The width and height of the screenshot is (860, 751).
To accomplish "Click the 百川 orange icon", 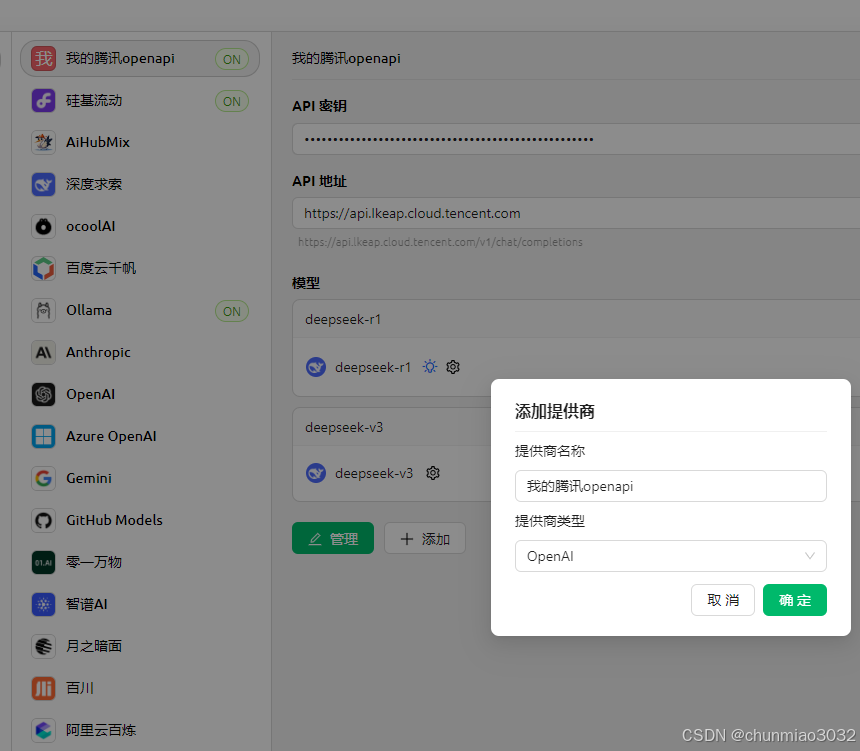I will [x=43, y=688].
